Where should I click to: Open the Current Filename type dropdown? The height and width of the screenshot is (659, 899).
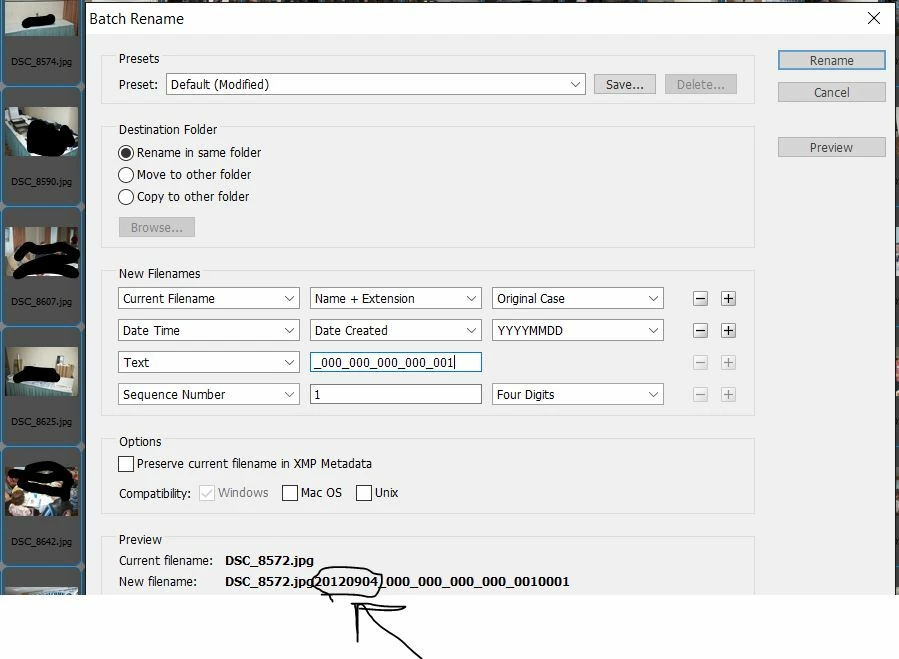tap(209, 298)
